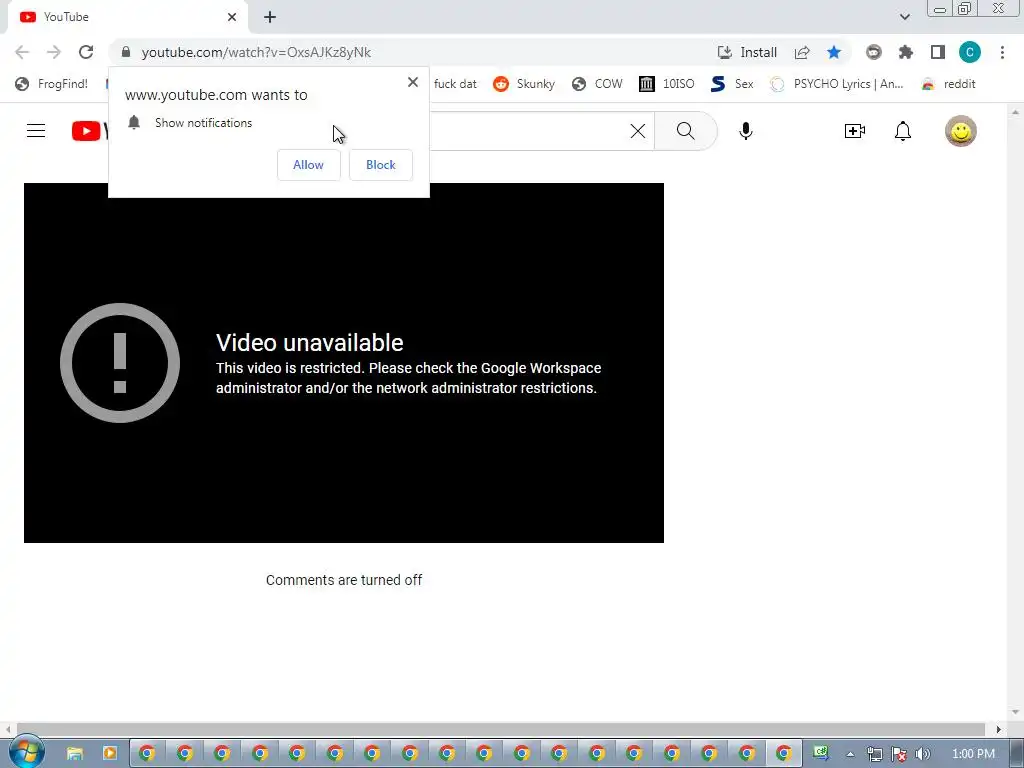Screen dimensions: 1024x768
Task: Click the YouTube logo
Action: tap(89, 131)
